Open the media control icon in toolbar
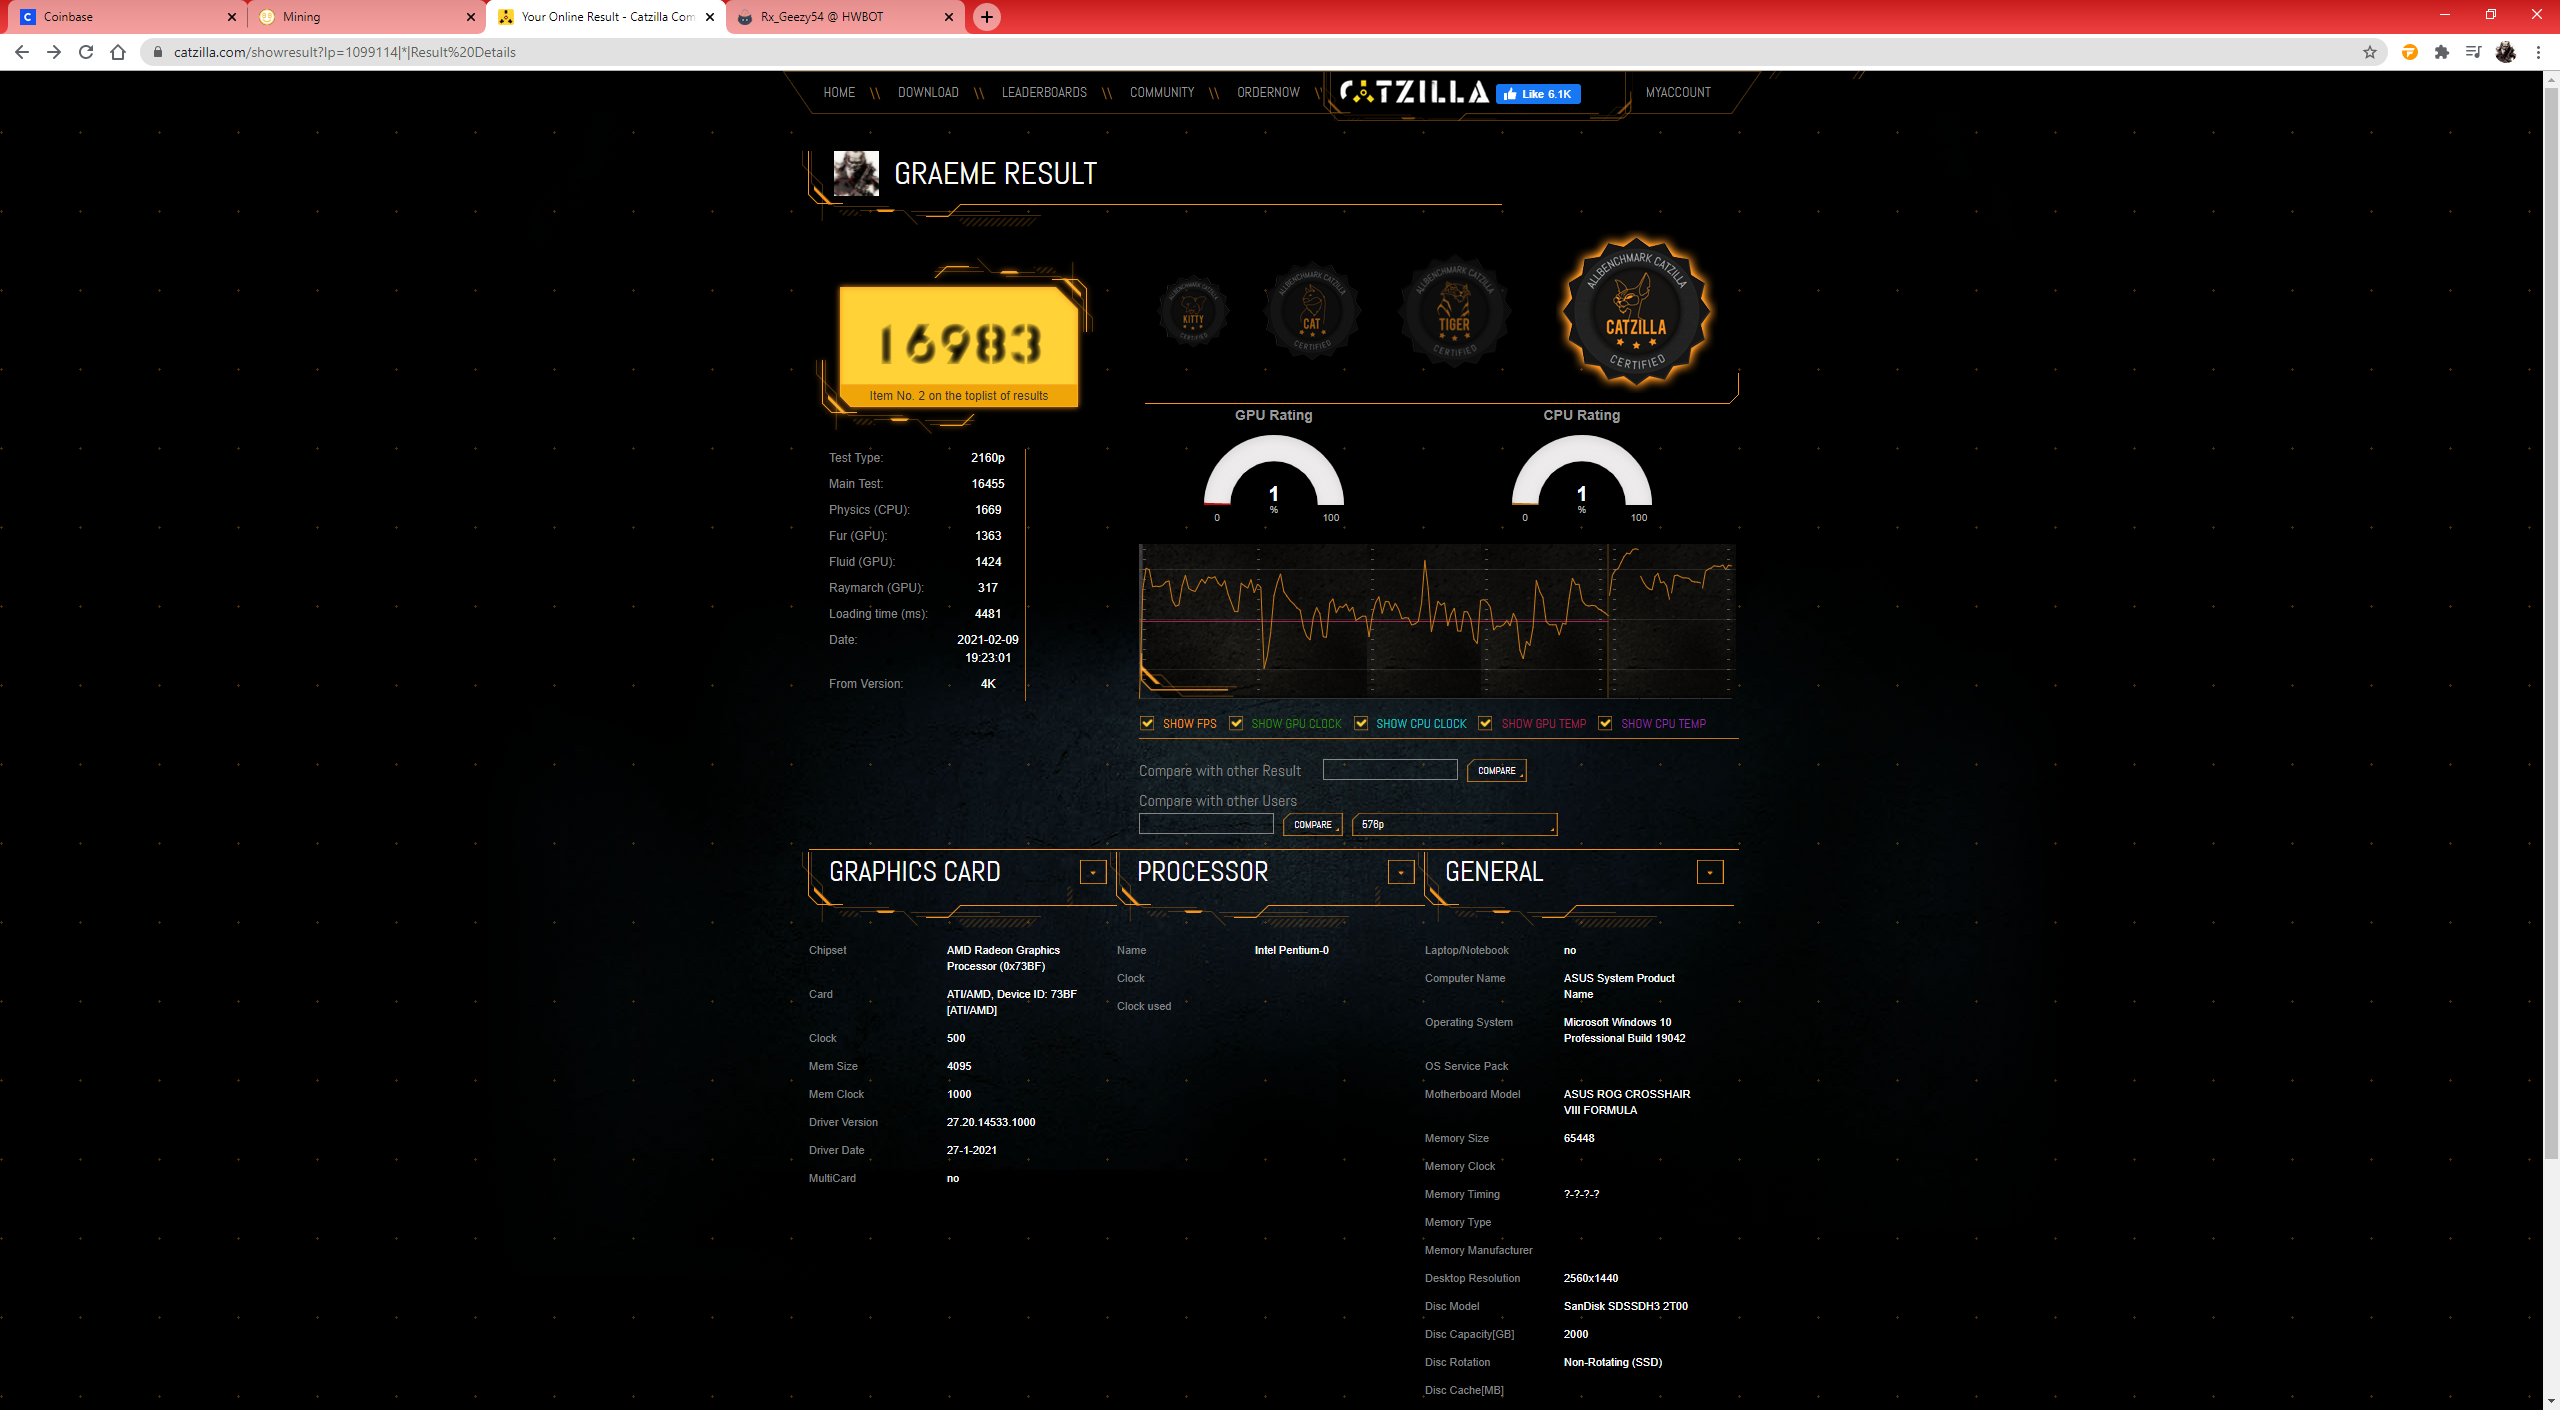Image resolution: width=2560 pixels, height=1410 pixels. coord(2474,52)
